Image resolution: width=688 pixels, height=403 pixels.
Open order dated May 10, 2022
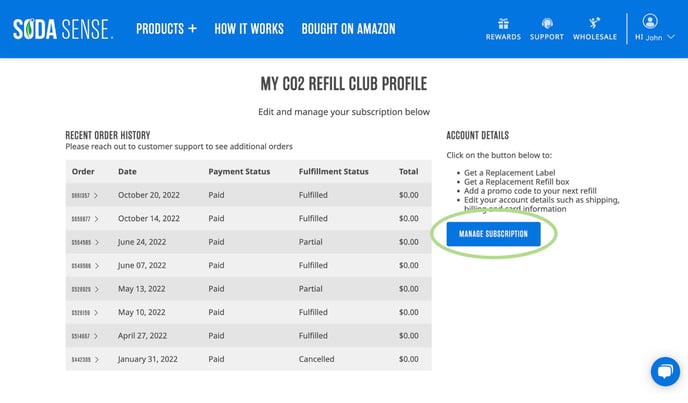pos(85,313)
